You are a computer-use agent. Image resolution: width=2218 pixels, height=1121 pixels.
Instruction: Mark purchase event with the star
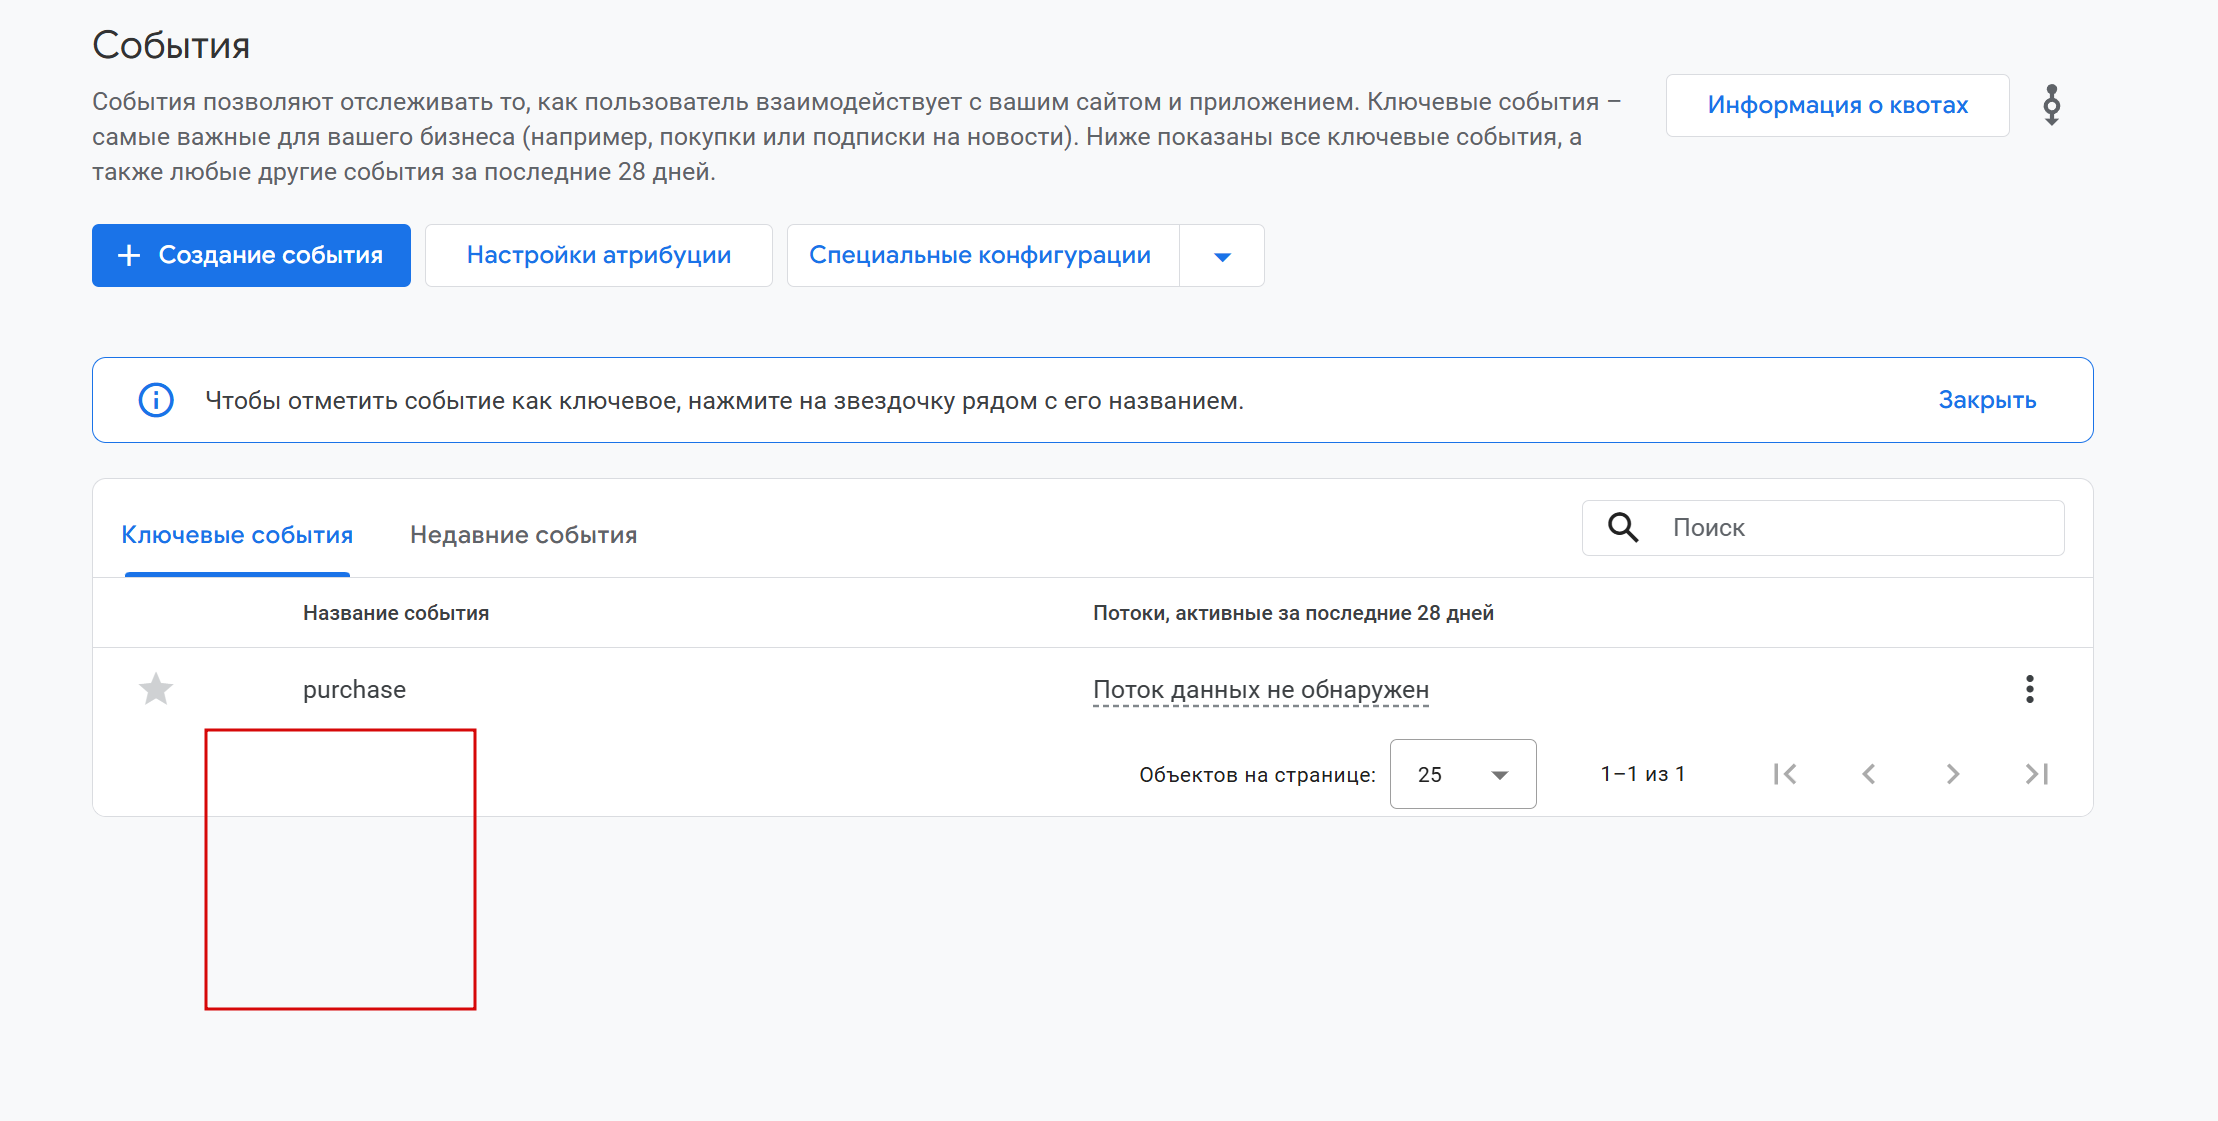(x=156, y=689)
